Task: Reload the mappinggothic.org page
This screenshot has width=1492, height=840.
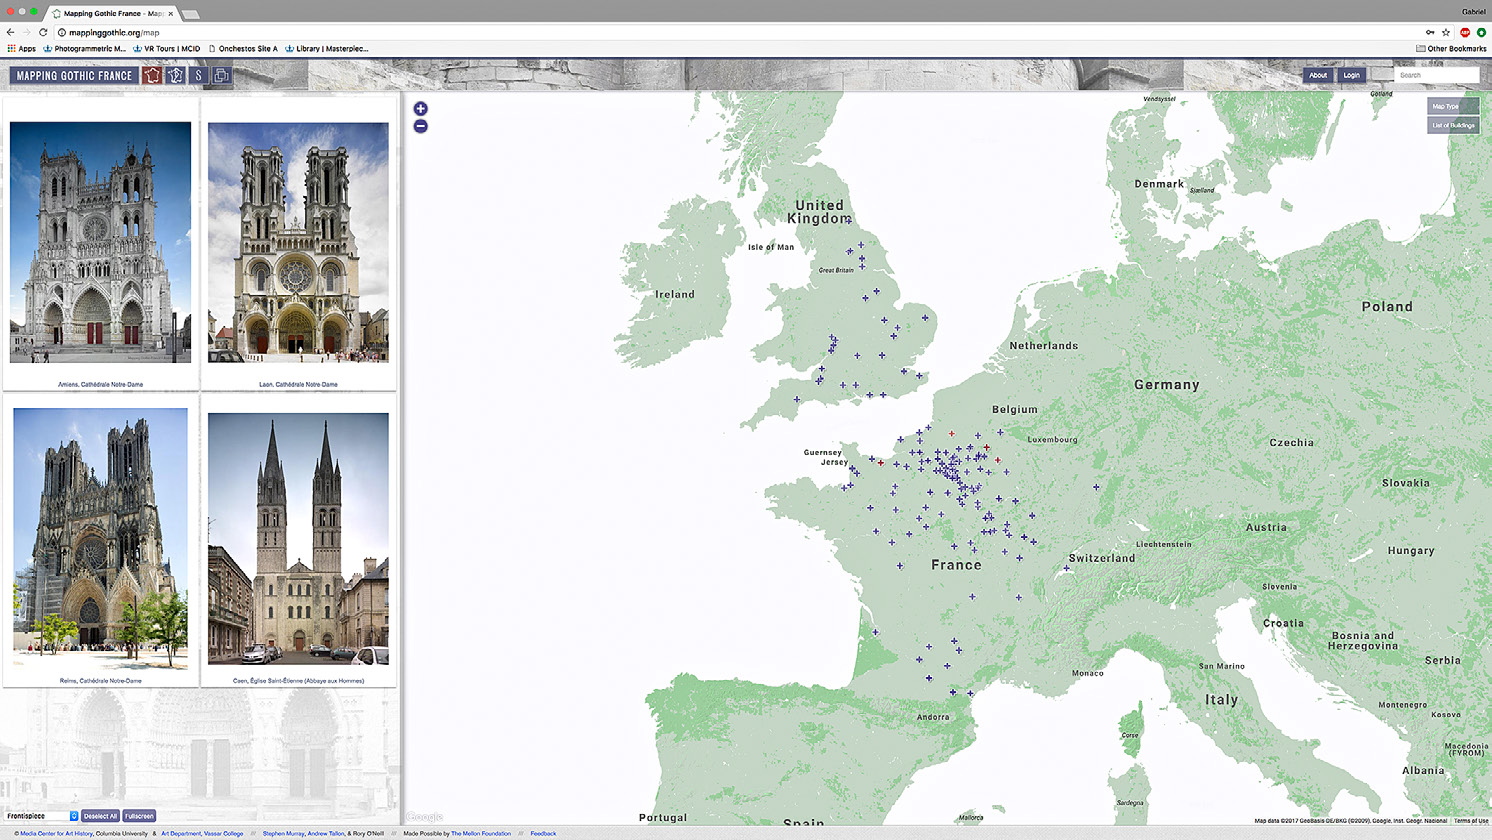Action: (43, 32)
